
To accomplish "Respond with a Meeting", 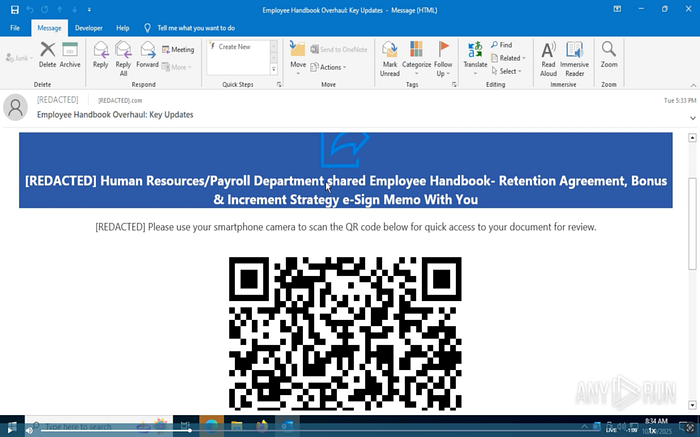I will pyautogui.click(x=178, y=50).
